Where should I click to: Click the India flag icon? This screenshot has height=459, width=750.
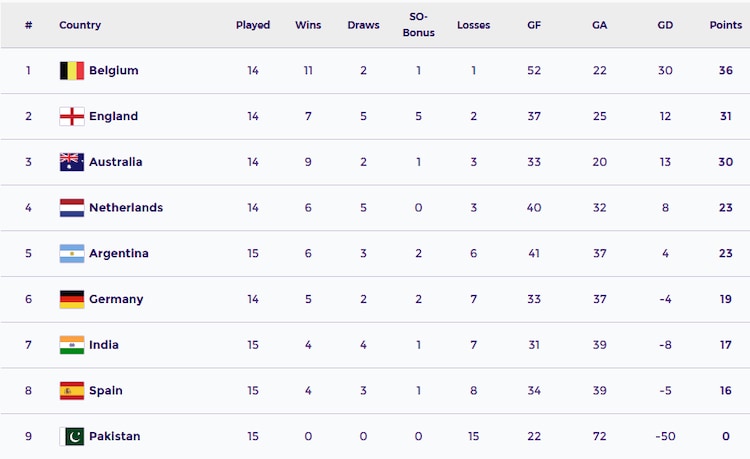(72, 345)
